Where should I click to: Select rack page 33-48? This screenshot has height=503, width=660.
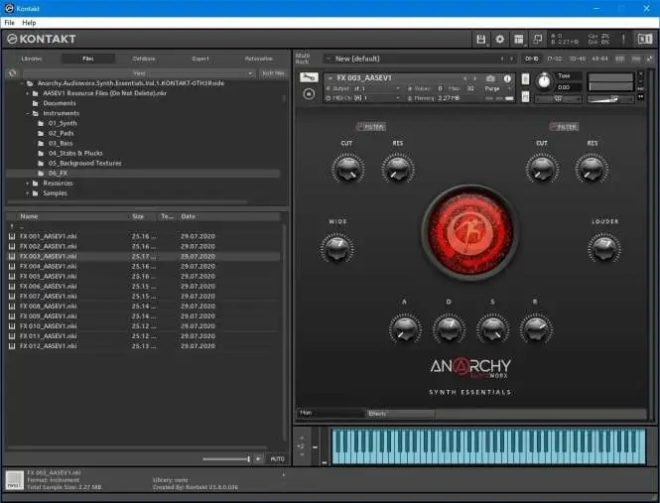[577, 59]
